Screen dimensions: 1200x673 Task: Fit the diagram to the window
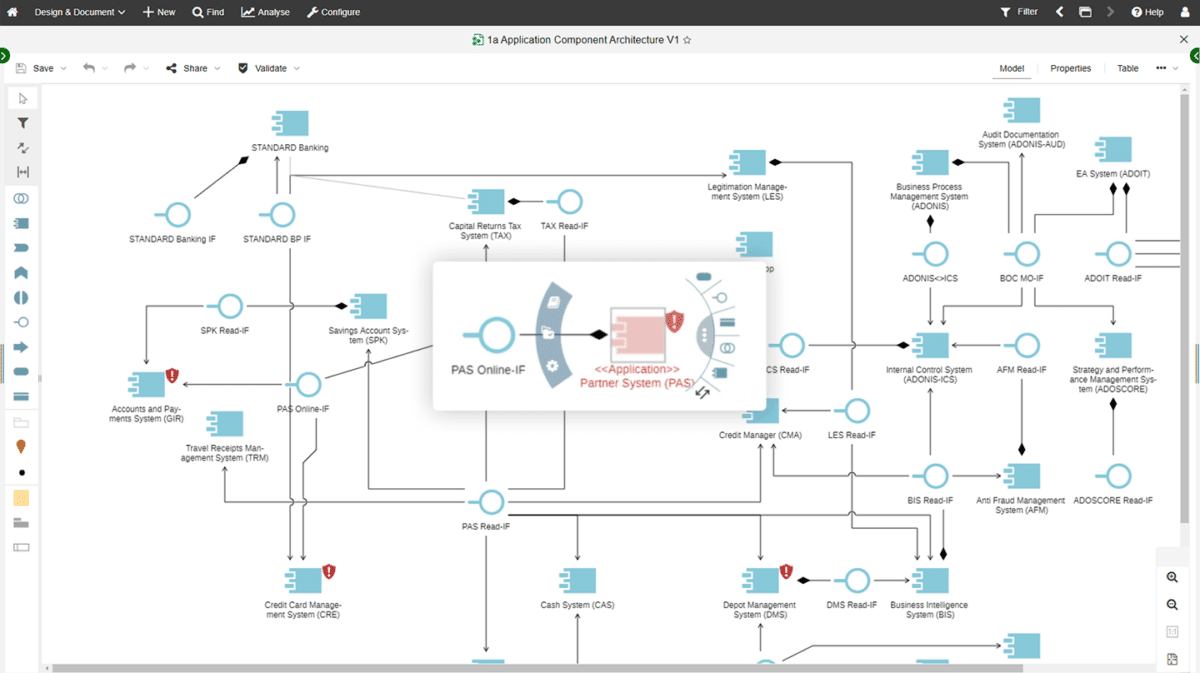(1171, 658)
